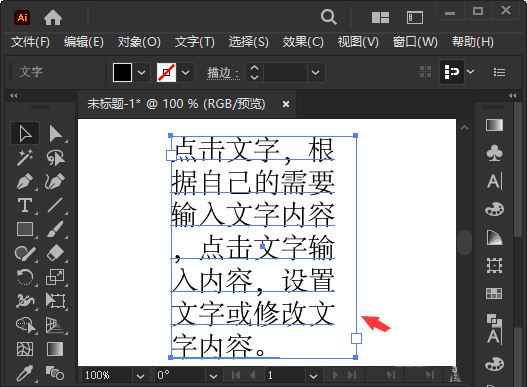
Task: Open the arrange documents icon
Action: [380, 17]
